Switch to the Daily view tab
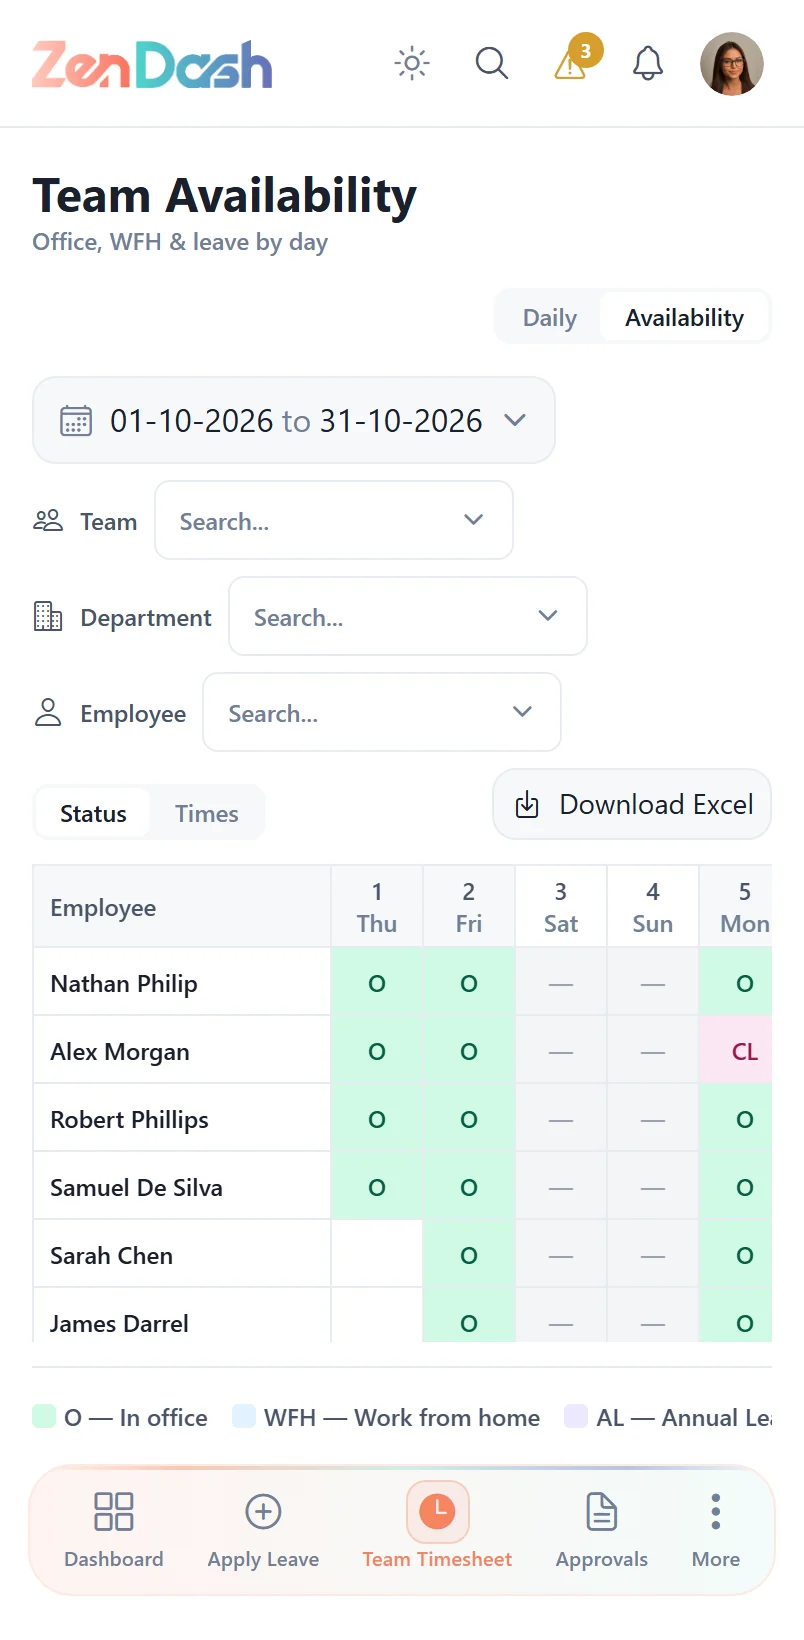804x1640 pixels. (x=550, y=317)
